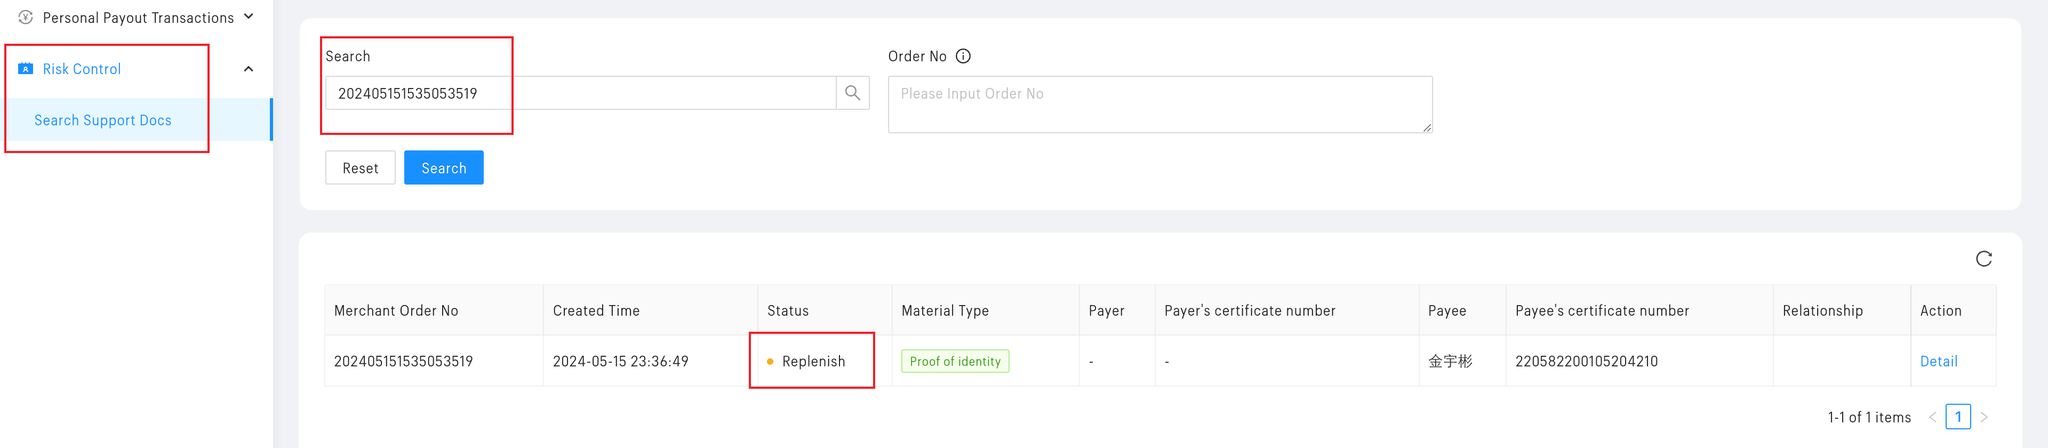Collapse the Risk Control menu chevron

(x=249, y=69)
